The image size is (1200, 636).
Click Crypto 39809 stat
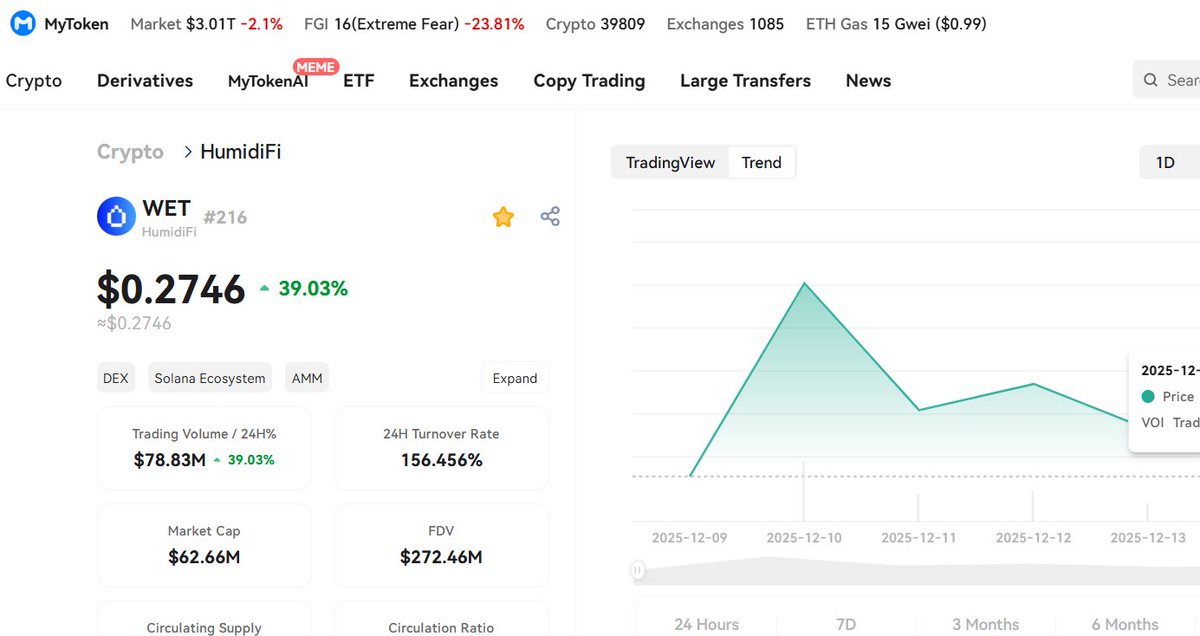click(595, 23)
